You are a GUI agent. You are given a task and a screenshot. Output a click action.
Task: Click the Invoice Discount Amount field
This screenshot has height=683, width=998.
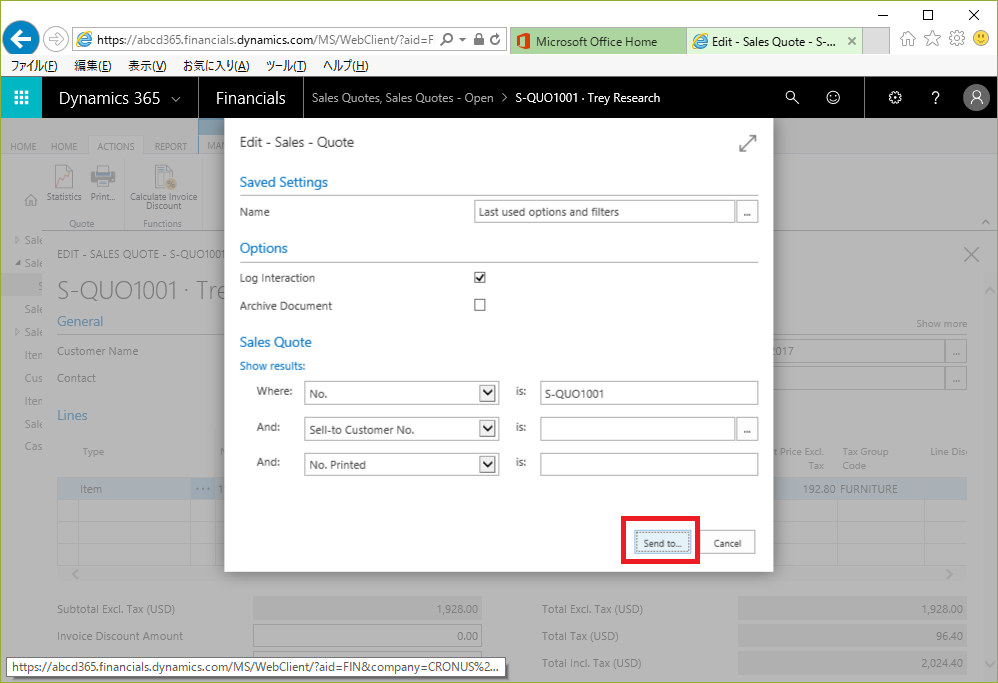[x=367, y=636]
